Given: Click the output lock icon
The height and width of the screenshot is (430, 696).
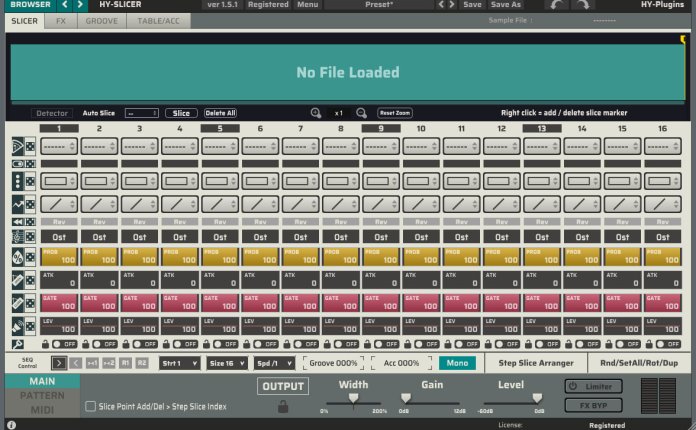Looking at the screenshot, I should pos(283,406).
